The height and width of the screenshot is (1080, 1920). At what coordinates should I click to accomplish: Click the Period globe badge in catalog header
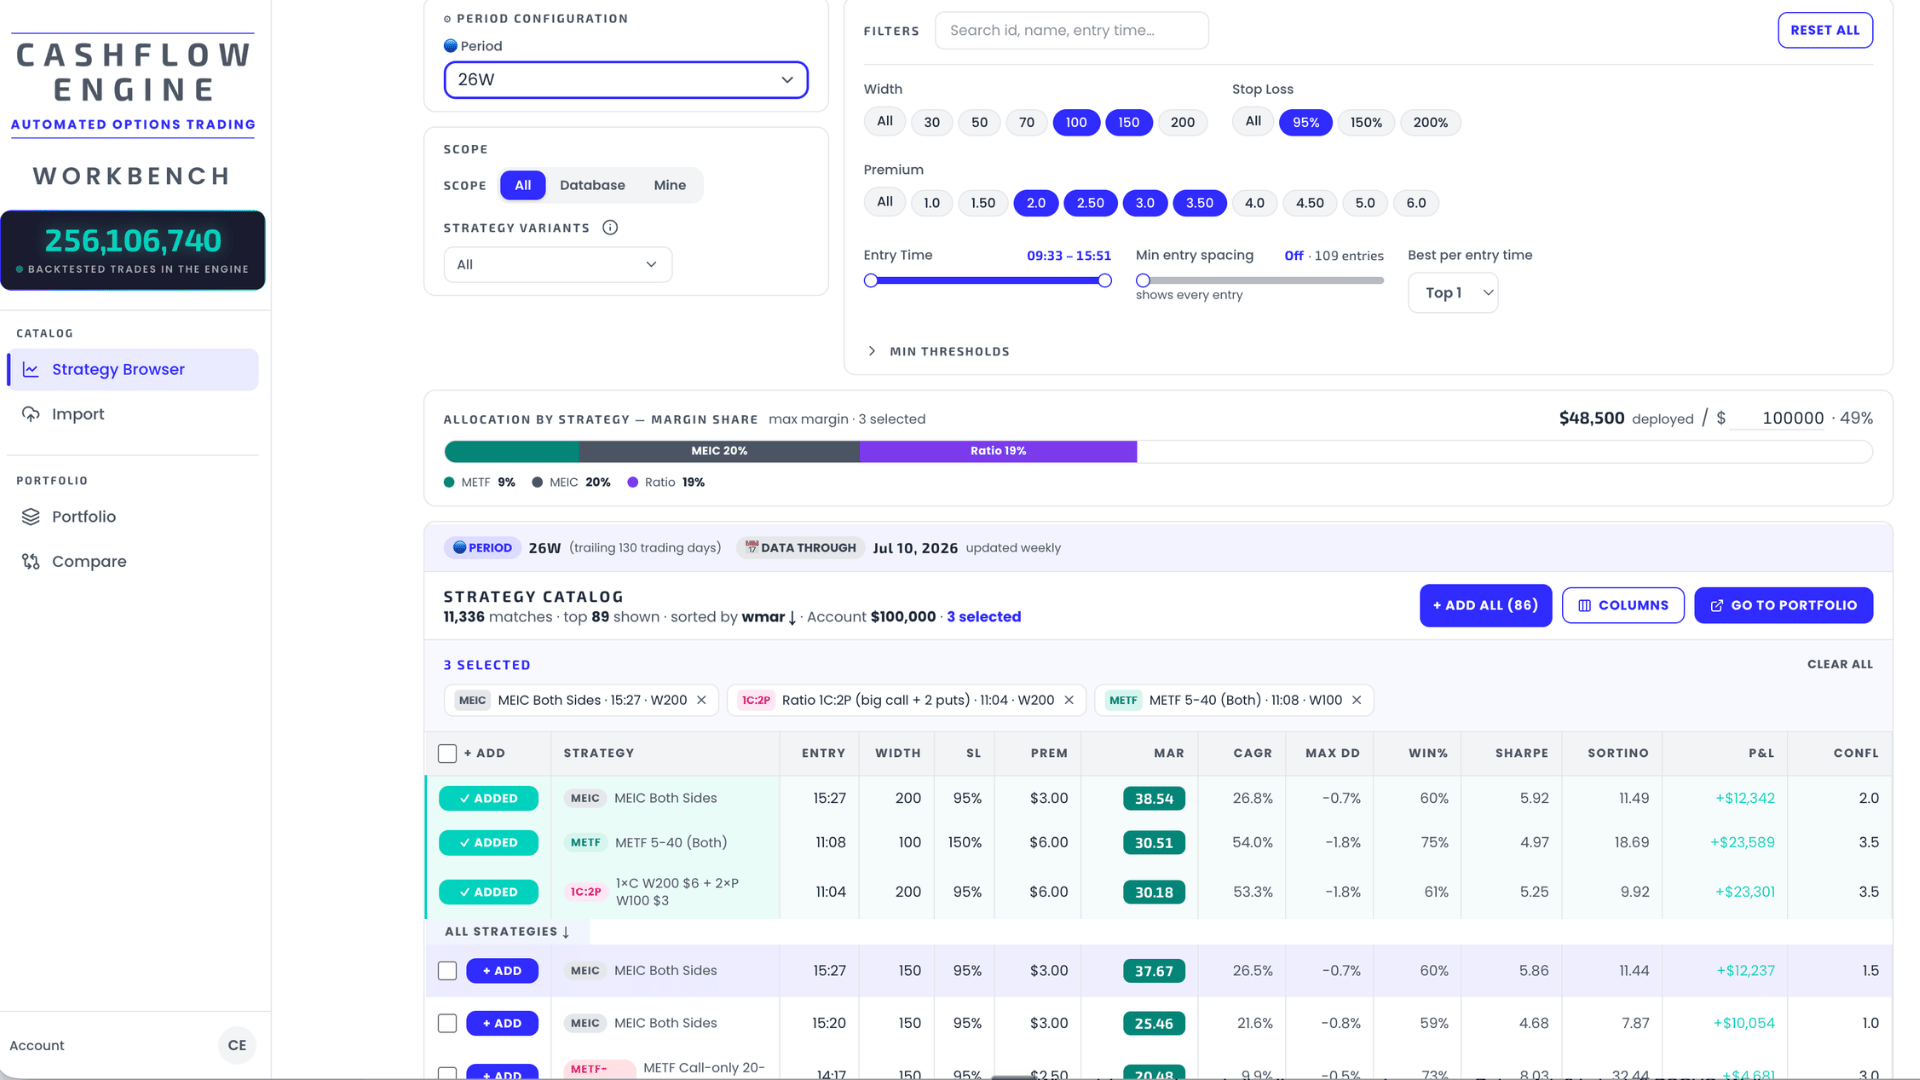pyautogui.click(x=482, y=548)
